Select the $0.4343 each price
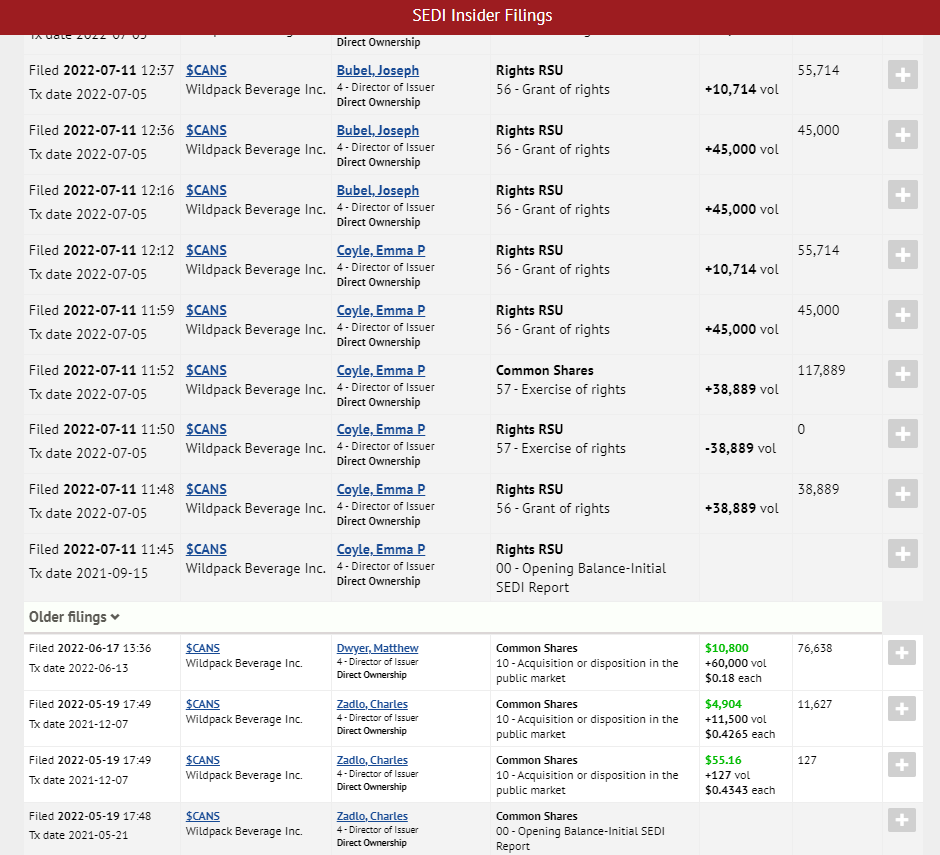940x855 pixels. point(740,790)
